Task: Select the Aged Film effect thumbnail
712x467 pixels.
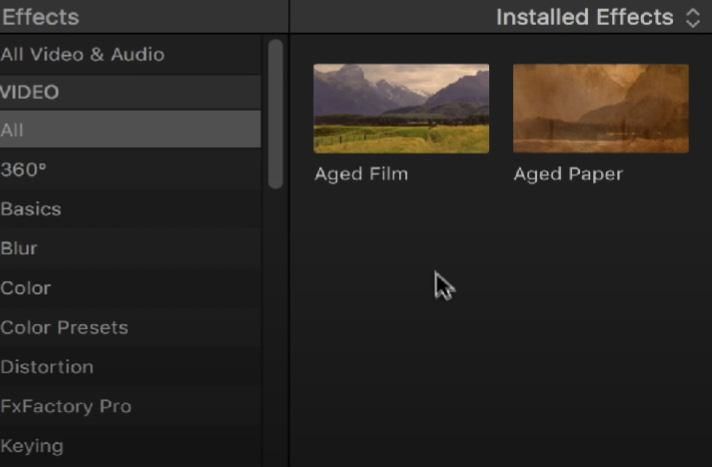Action: 401,109
